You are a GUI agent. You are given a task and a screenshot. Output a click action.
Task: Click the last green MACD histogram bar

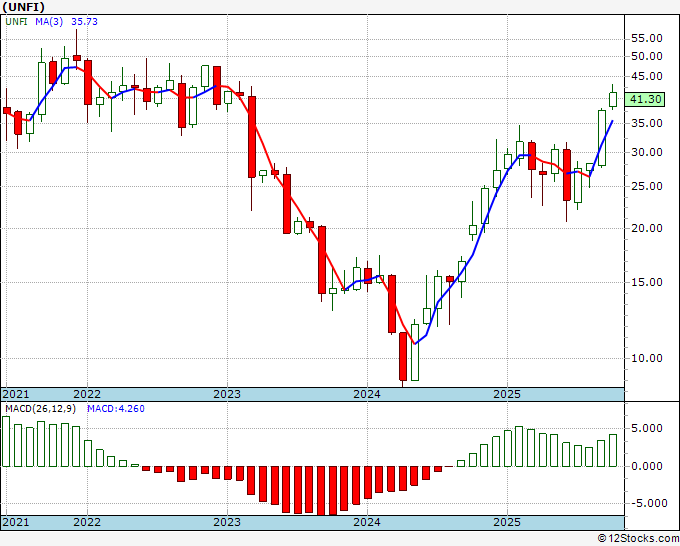613,451
